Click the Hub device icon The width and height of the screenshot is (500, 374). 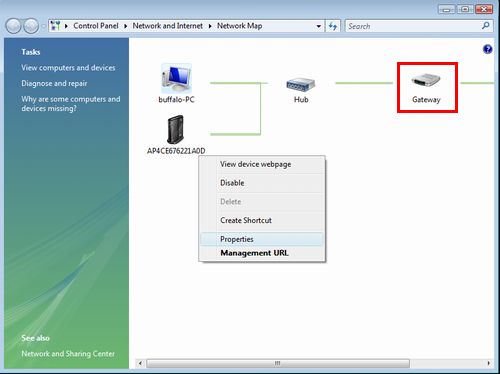(301, 84)
